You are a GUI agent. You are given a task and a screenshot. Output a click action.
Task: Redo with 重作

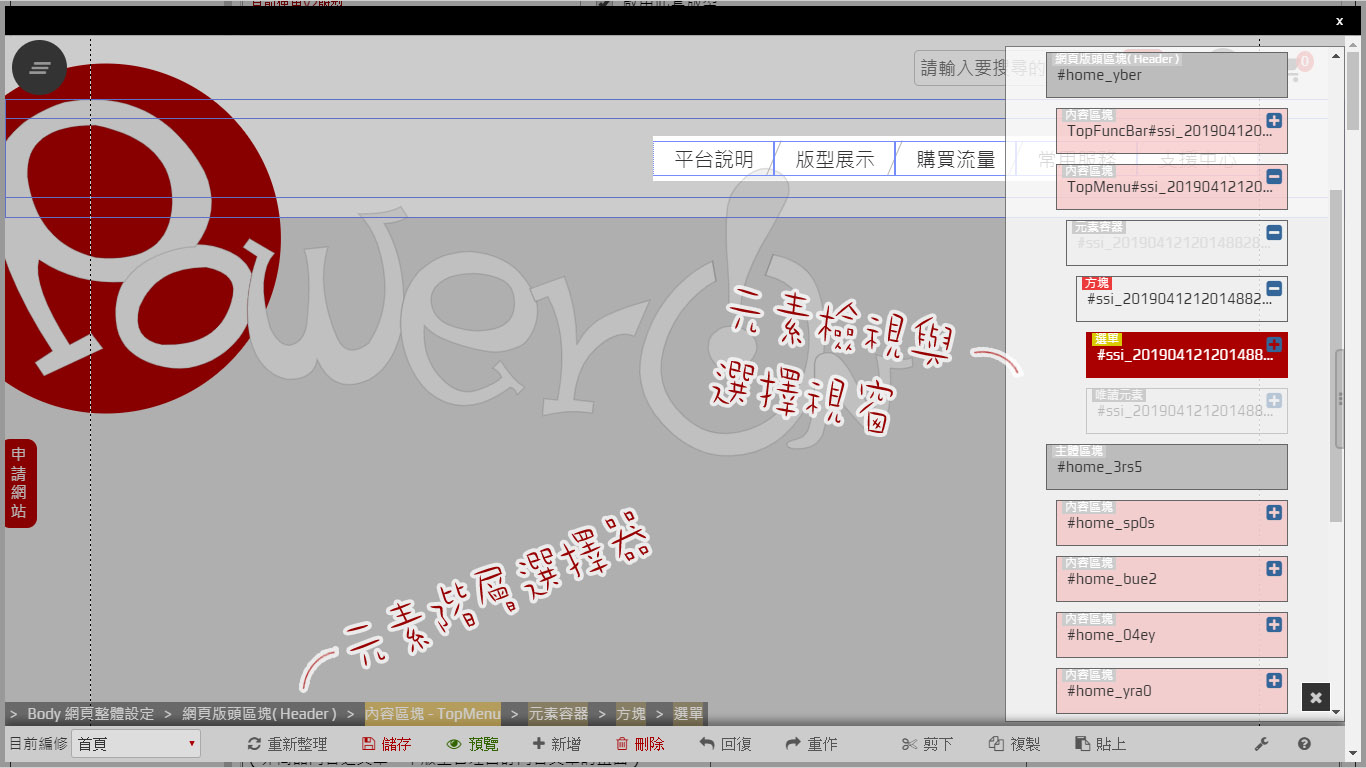[812, 744]
